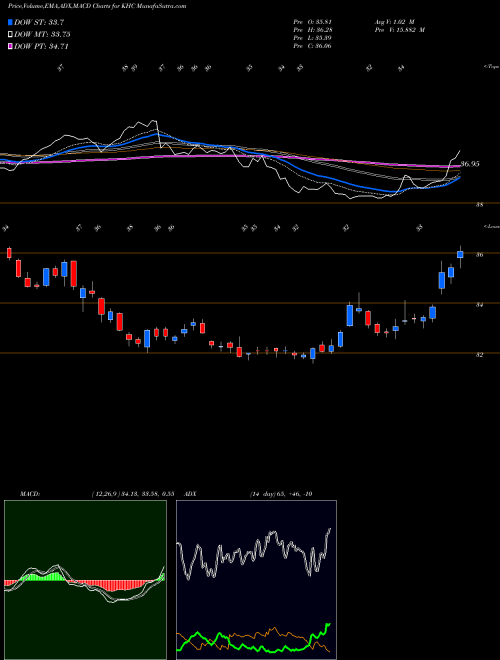Click the white DOW MT legend swatch
Image resolution: width=500 pixels, height=660 pixels.
(10, 35)
